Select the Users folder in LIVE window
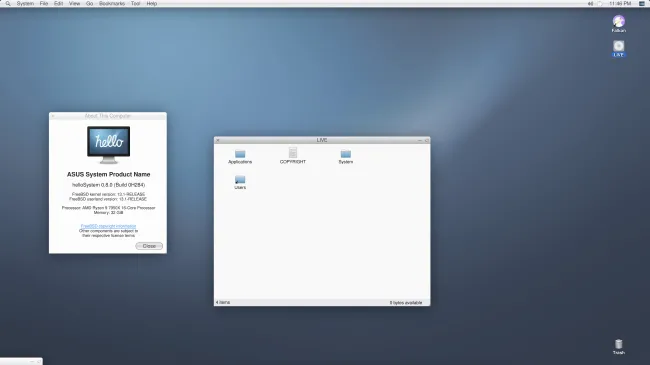This screenshot has width=650, height=365. coord(240,182)
